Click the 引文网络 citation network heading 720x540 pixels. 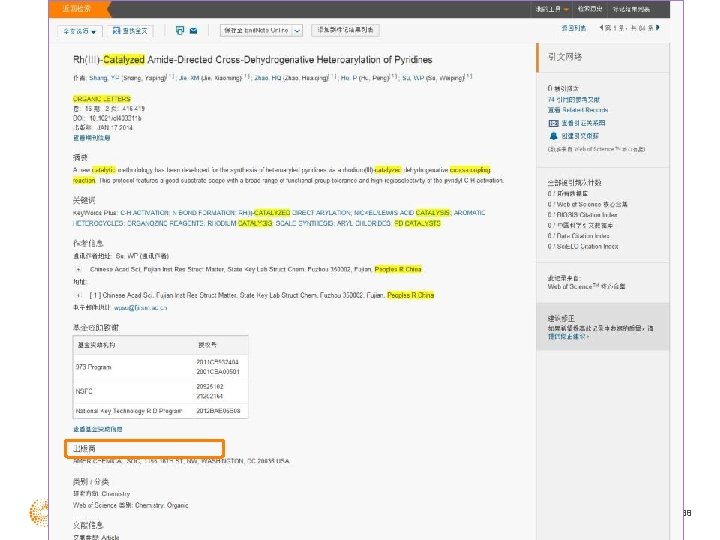coord(565,57)
